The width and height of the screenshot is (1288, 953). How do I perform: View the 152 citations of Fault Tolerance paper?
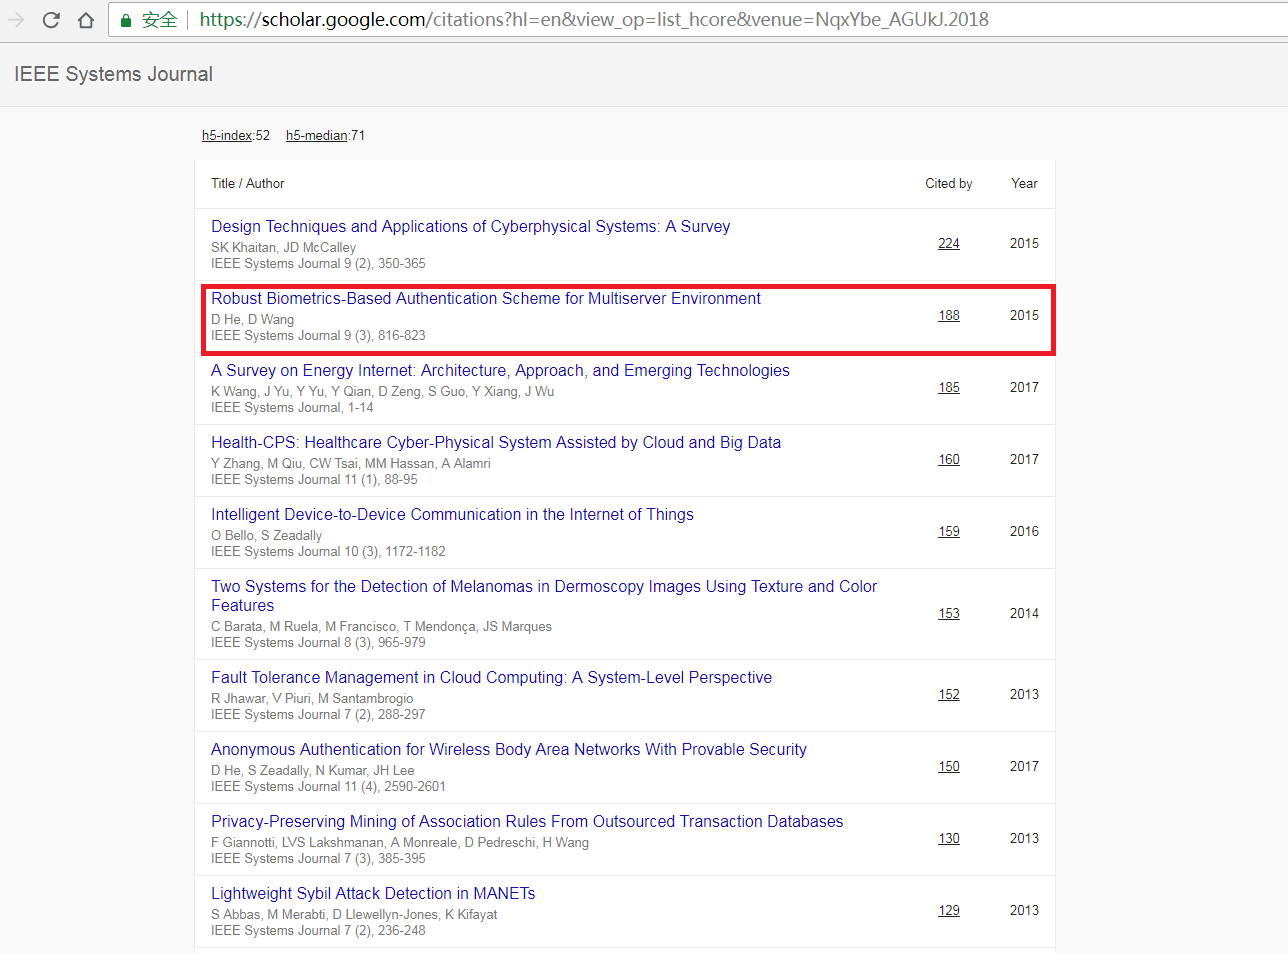pyautogui.click(x=949, y=695)
